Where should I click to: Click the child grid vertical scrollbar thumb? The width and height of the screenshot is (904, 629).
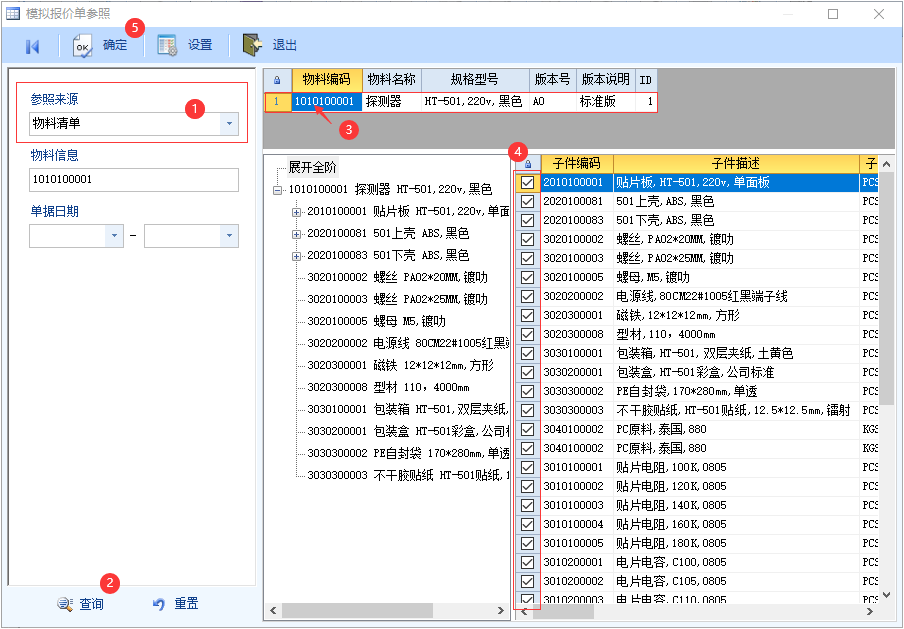pos(886,288)
